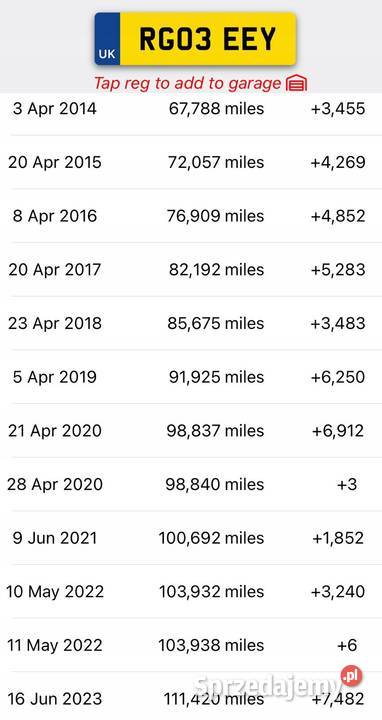Click the blue UK badge on plate

click(107, 39)
